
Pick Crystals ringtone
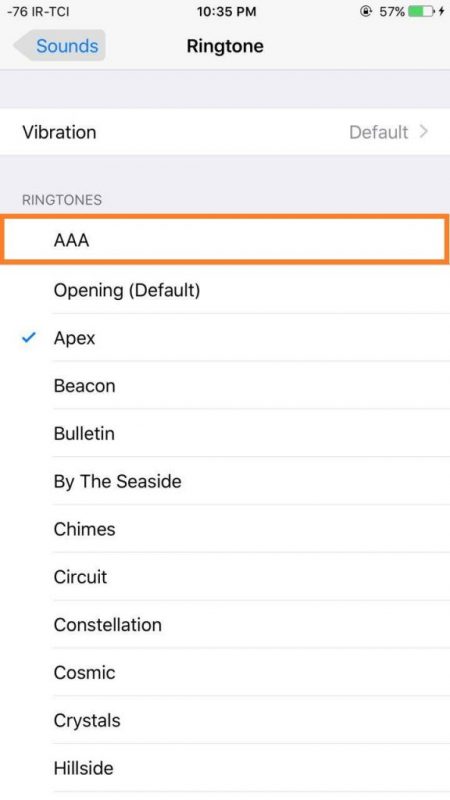tap(225, 720)
